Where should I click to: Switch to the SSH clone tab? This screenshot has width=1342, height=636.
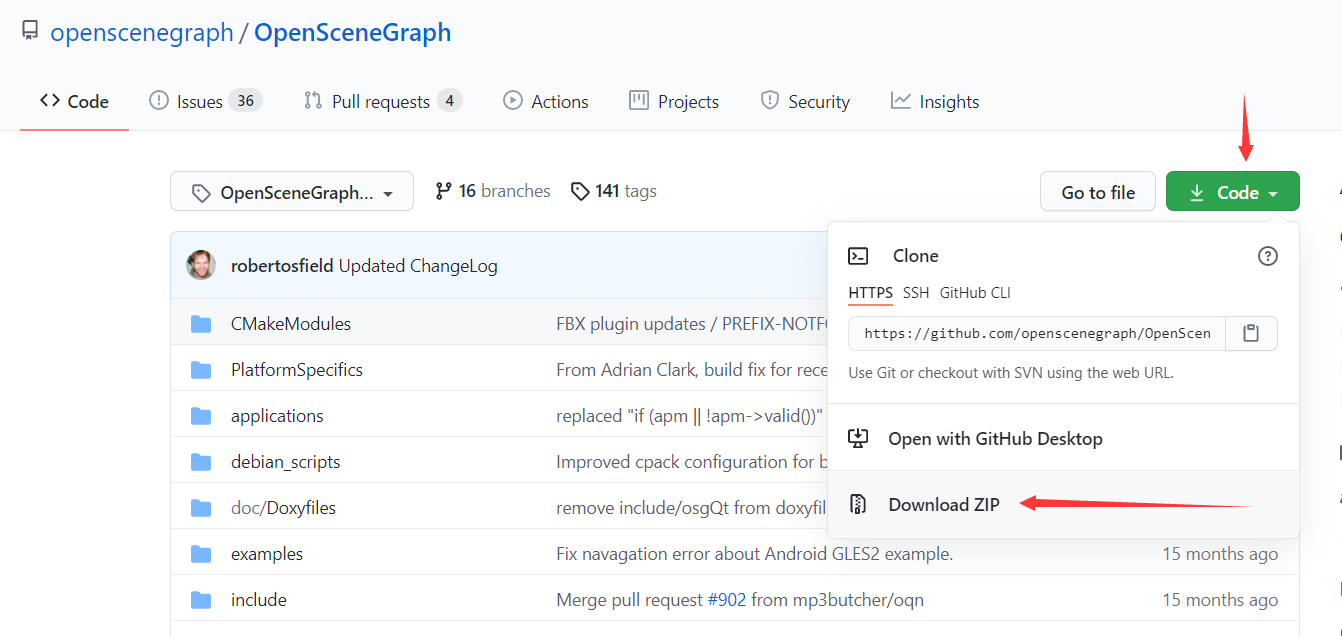916,293
